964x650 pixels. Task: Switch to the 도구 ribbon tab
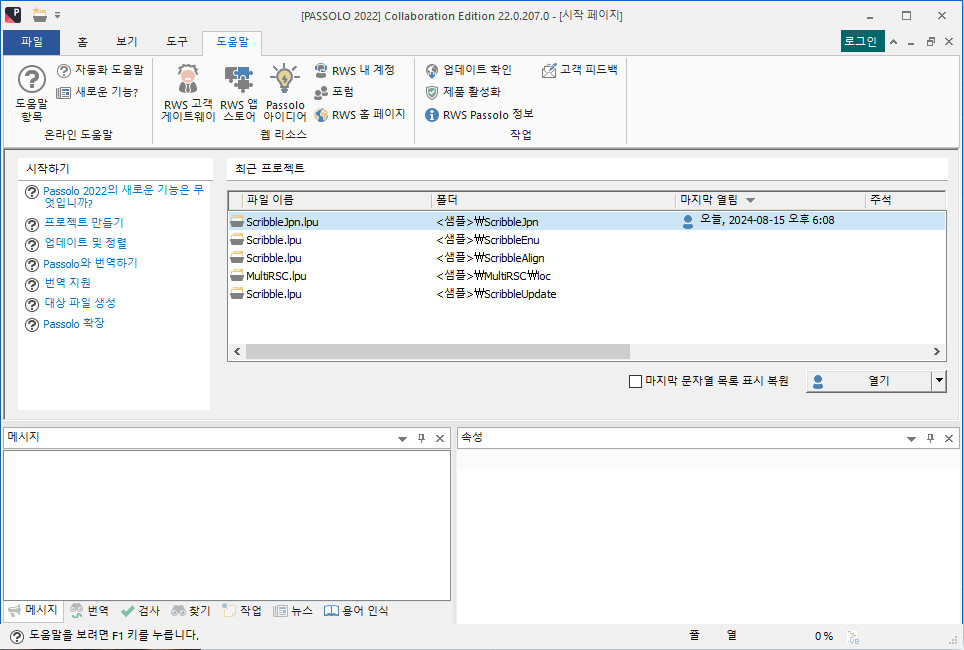176,42
